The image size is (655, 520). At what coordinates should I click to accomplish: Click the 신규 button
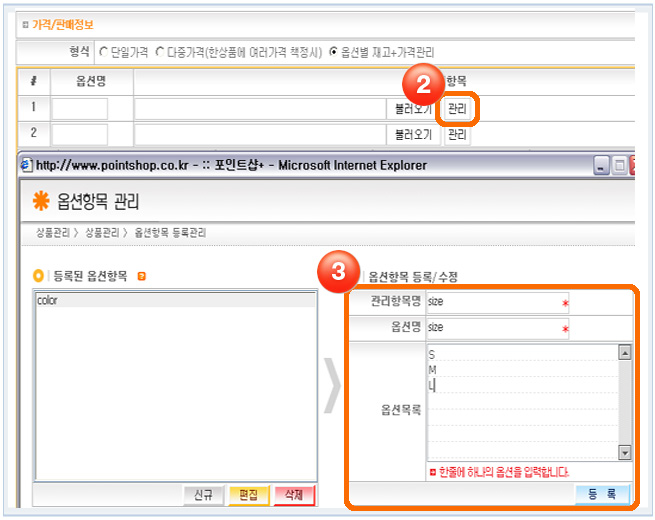[203, 494]
